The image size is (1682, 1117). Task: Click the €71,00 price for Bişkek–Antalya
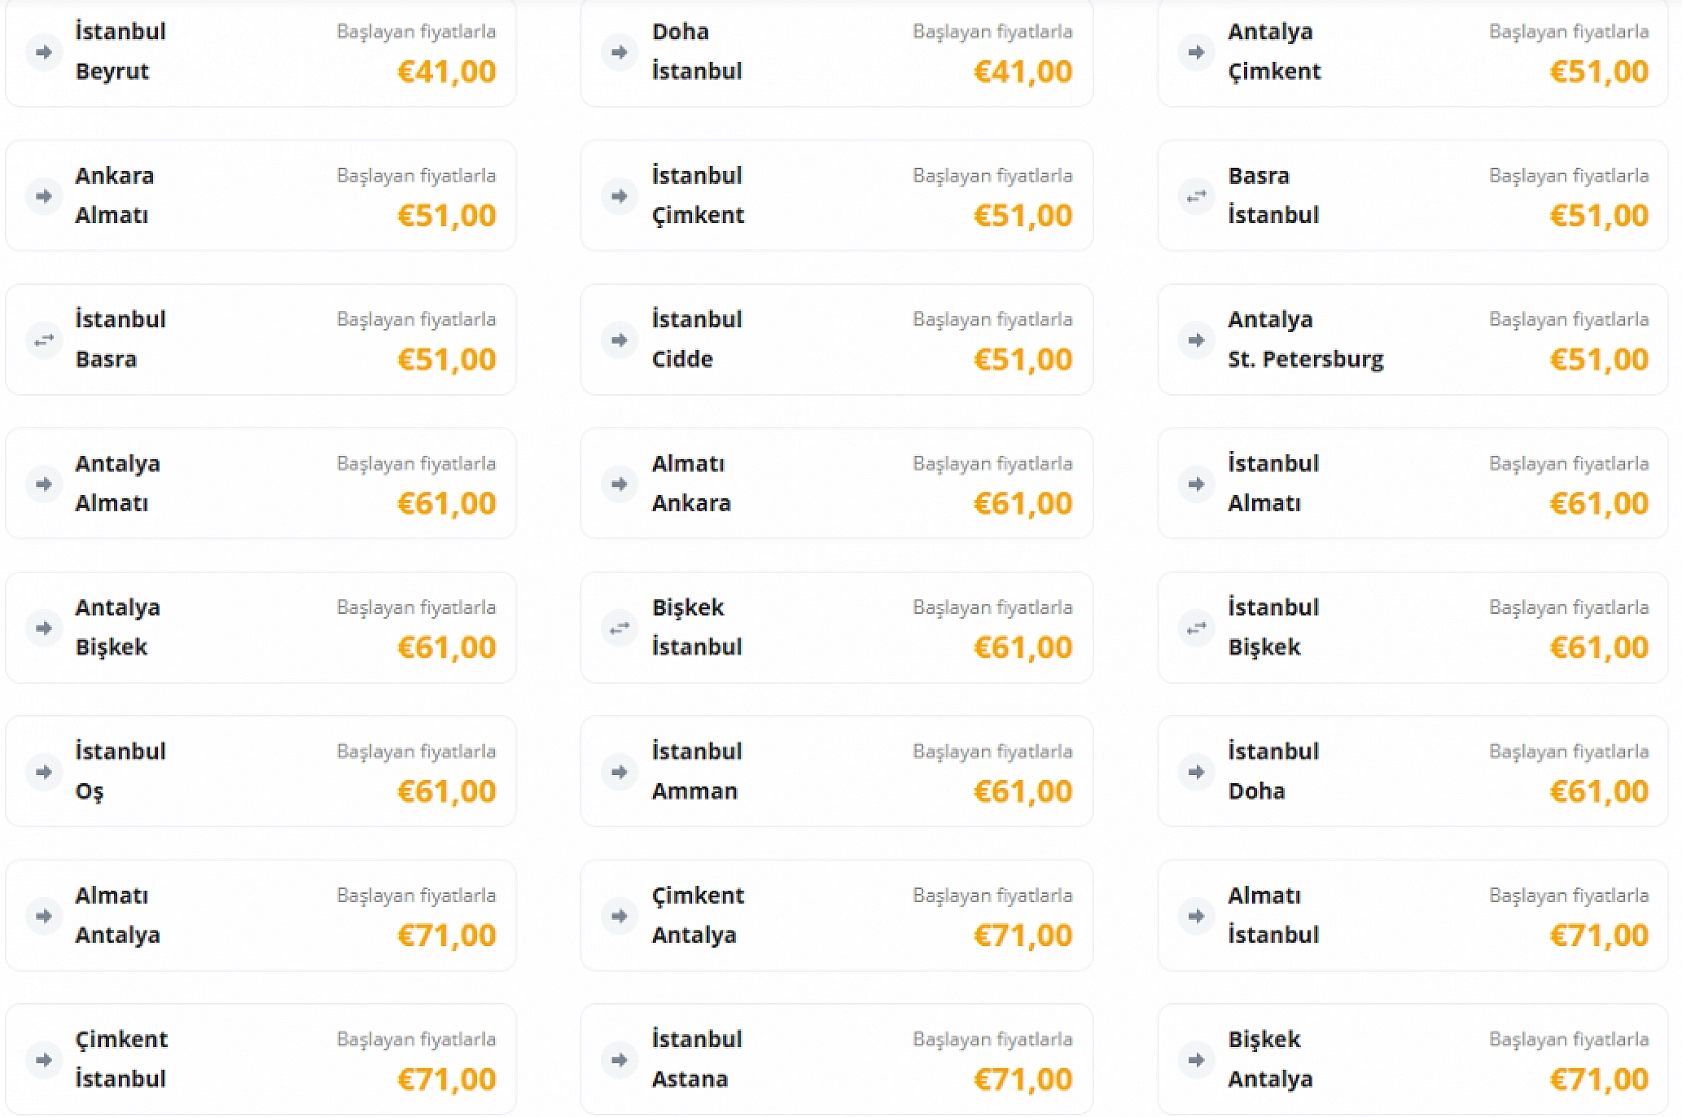click(x=1598, y=1080)
